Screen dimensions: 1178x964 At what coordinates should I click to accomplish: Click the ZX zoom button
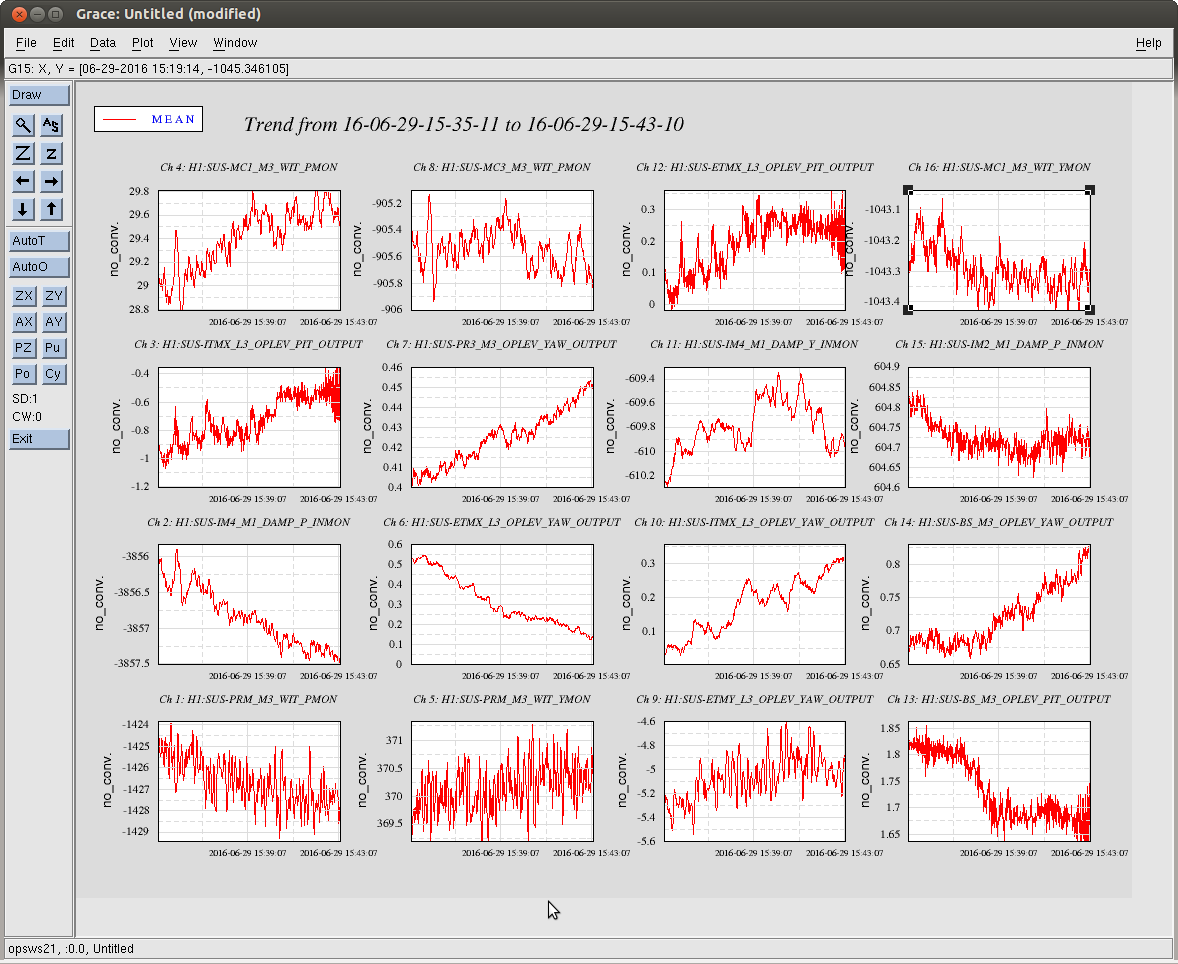[x=24, y=295]
